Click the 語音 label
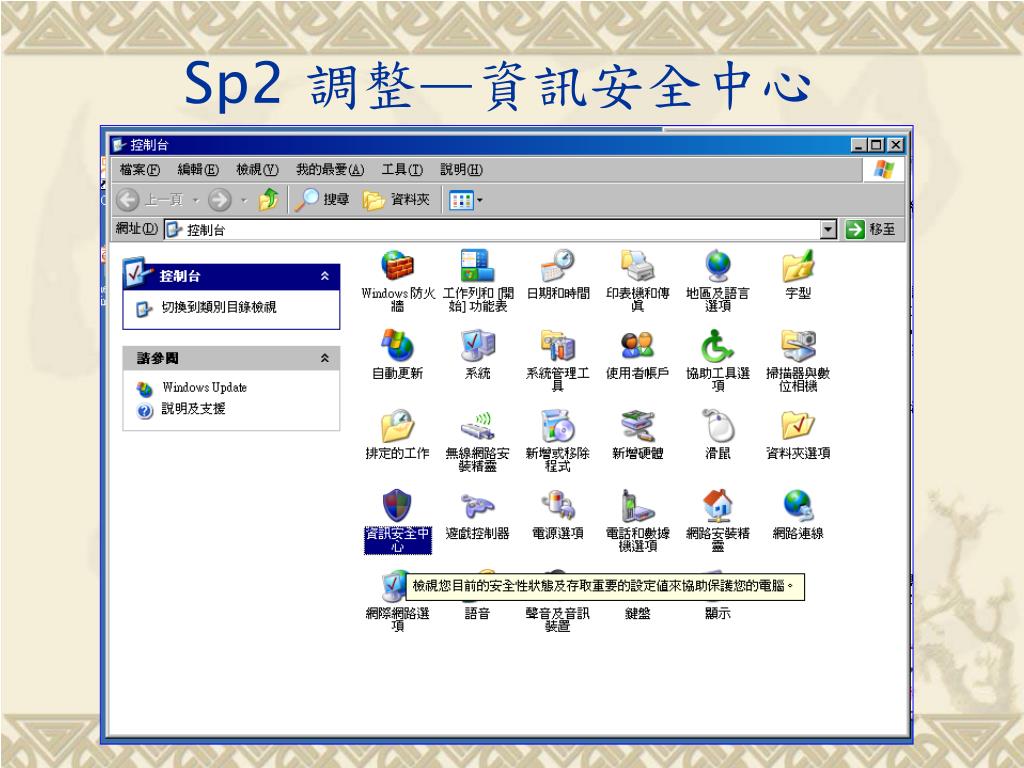 (477, 613)
